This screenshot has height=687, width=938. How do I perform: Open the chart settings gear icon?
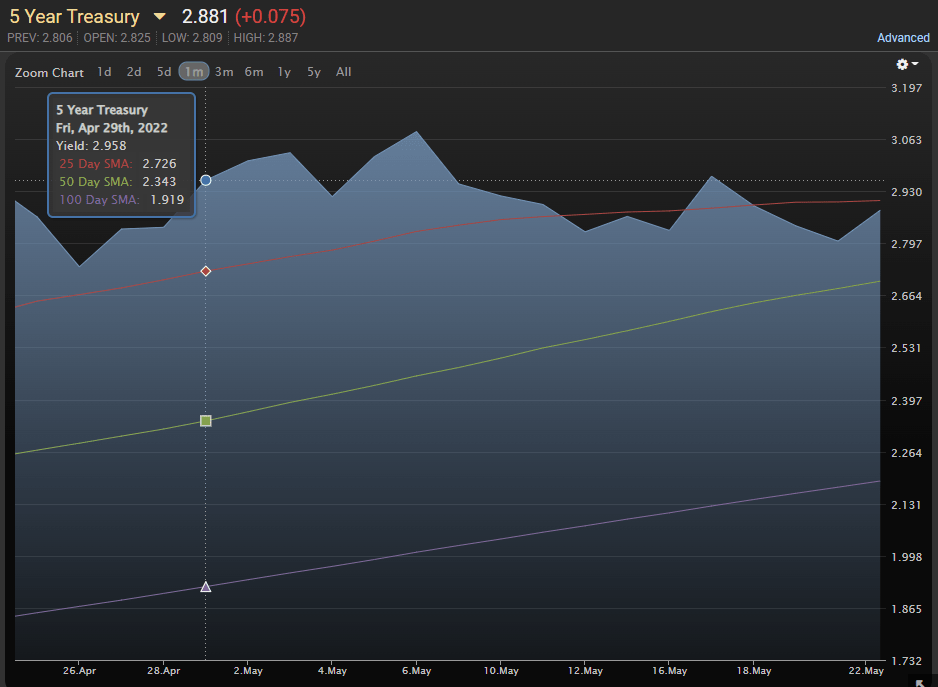[x=902, y=64]
